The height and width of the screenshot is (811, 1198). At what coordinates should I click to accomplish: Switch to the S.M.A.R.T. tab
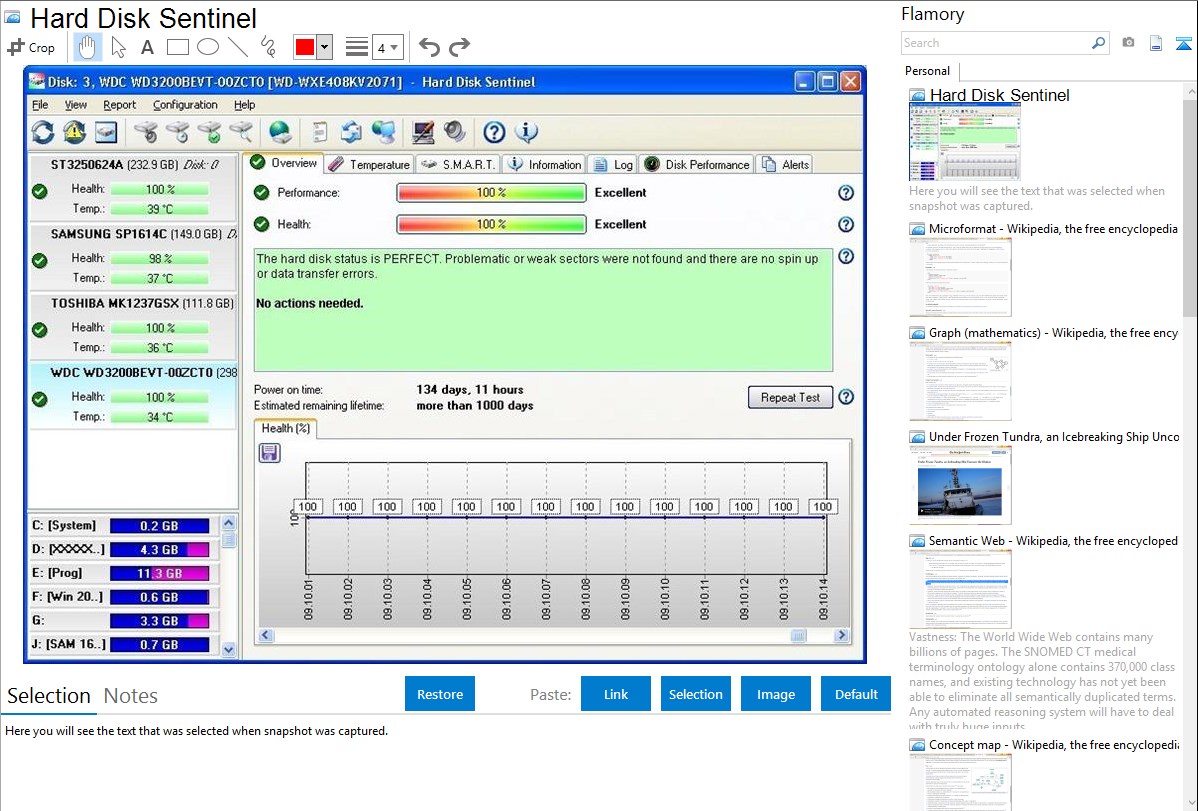[x=458, y=164]
